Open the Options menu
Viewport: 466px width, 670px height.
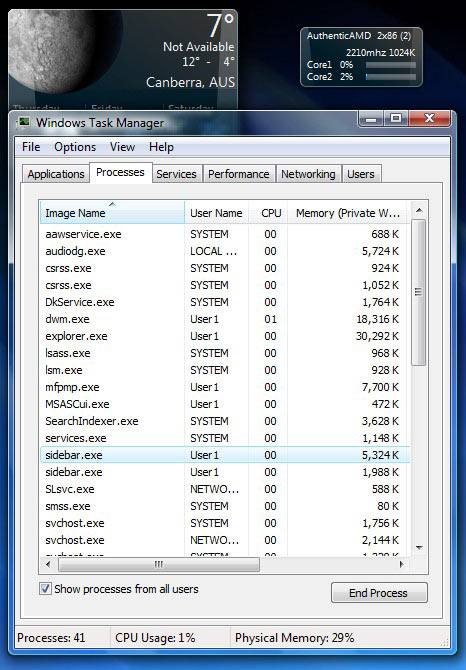(x=75, y=147)
